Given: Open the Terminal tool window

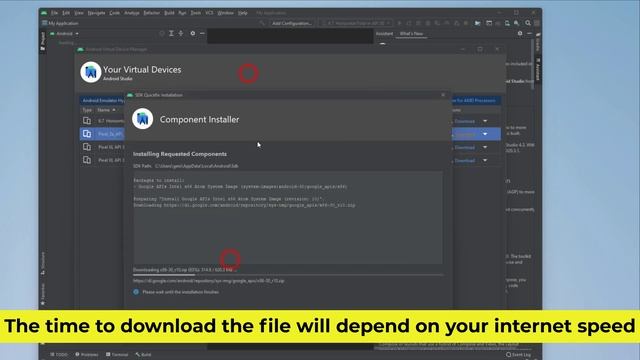Looking at the screenshot, I should (117, 354).
